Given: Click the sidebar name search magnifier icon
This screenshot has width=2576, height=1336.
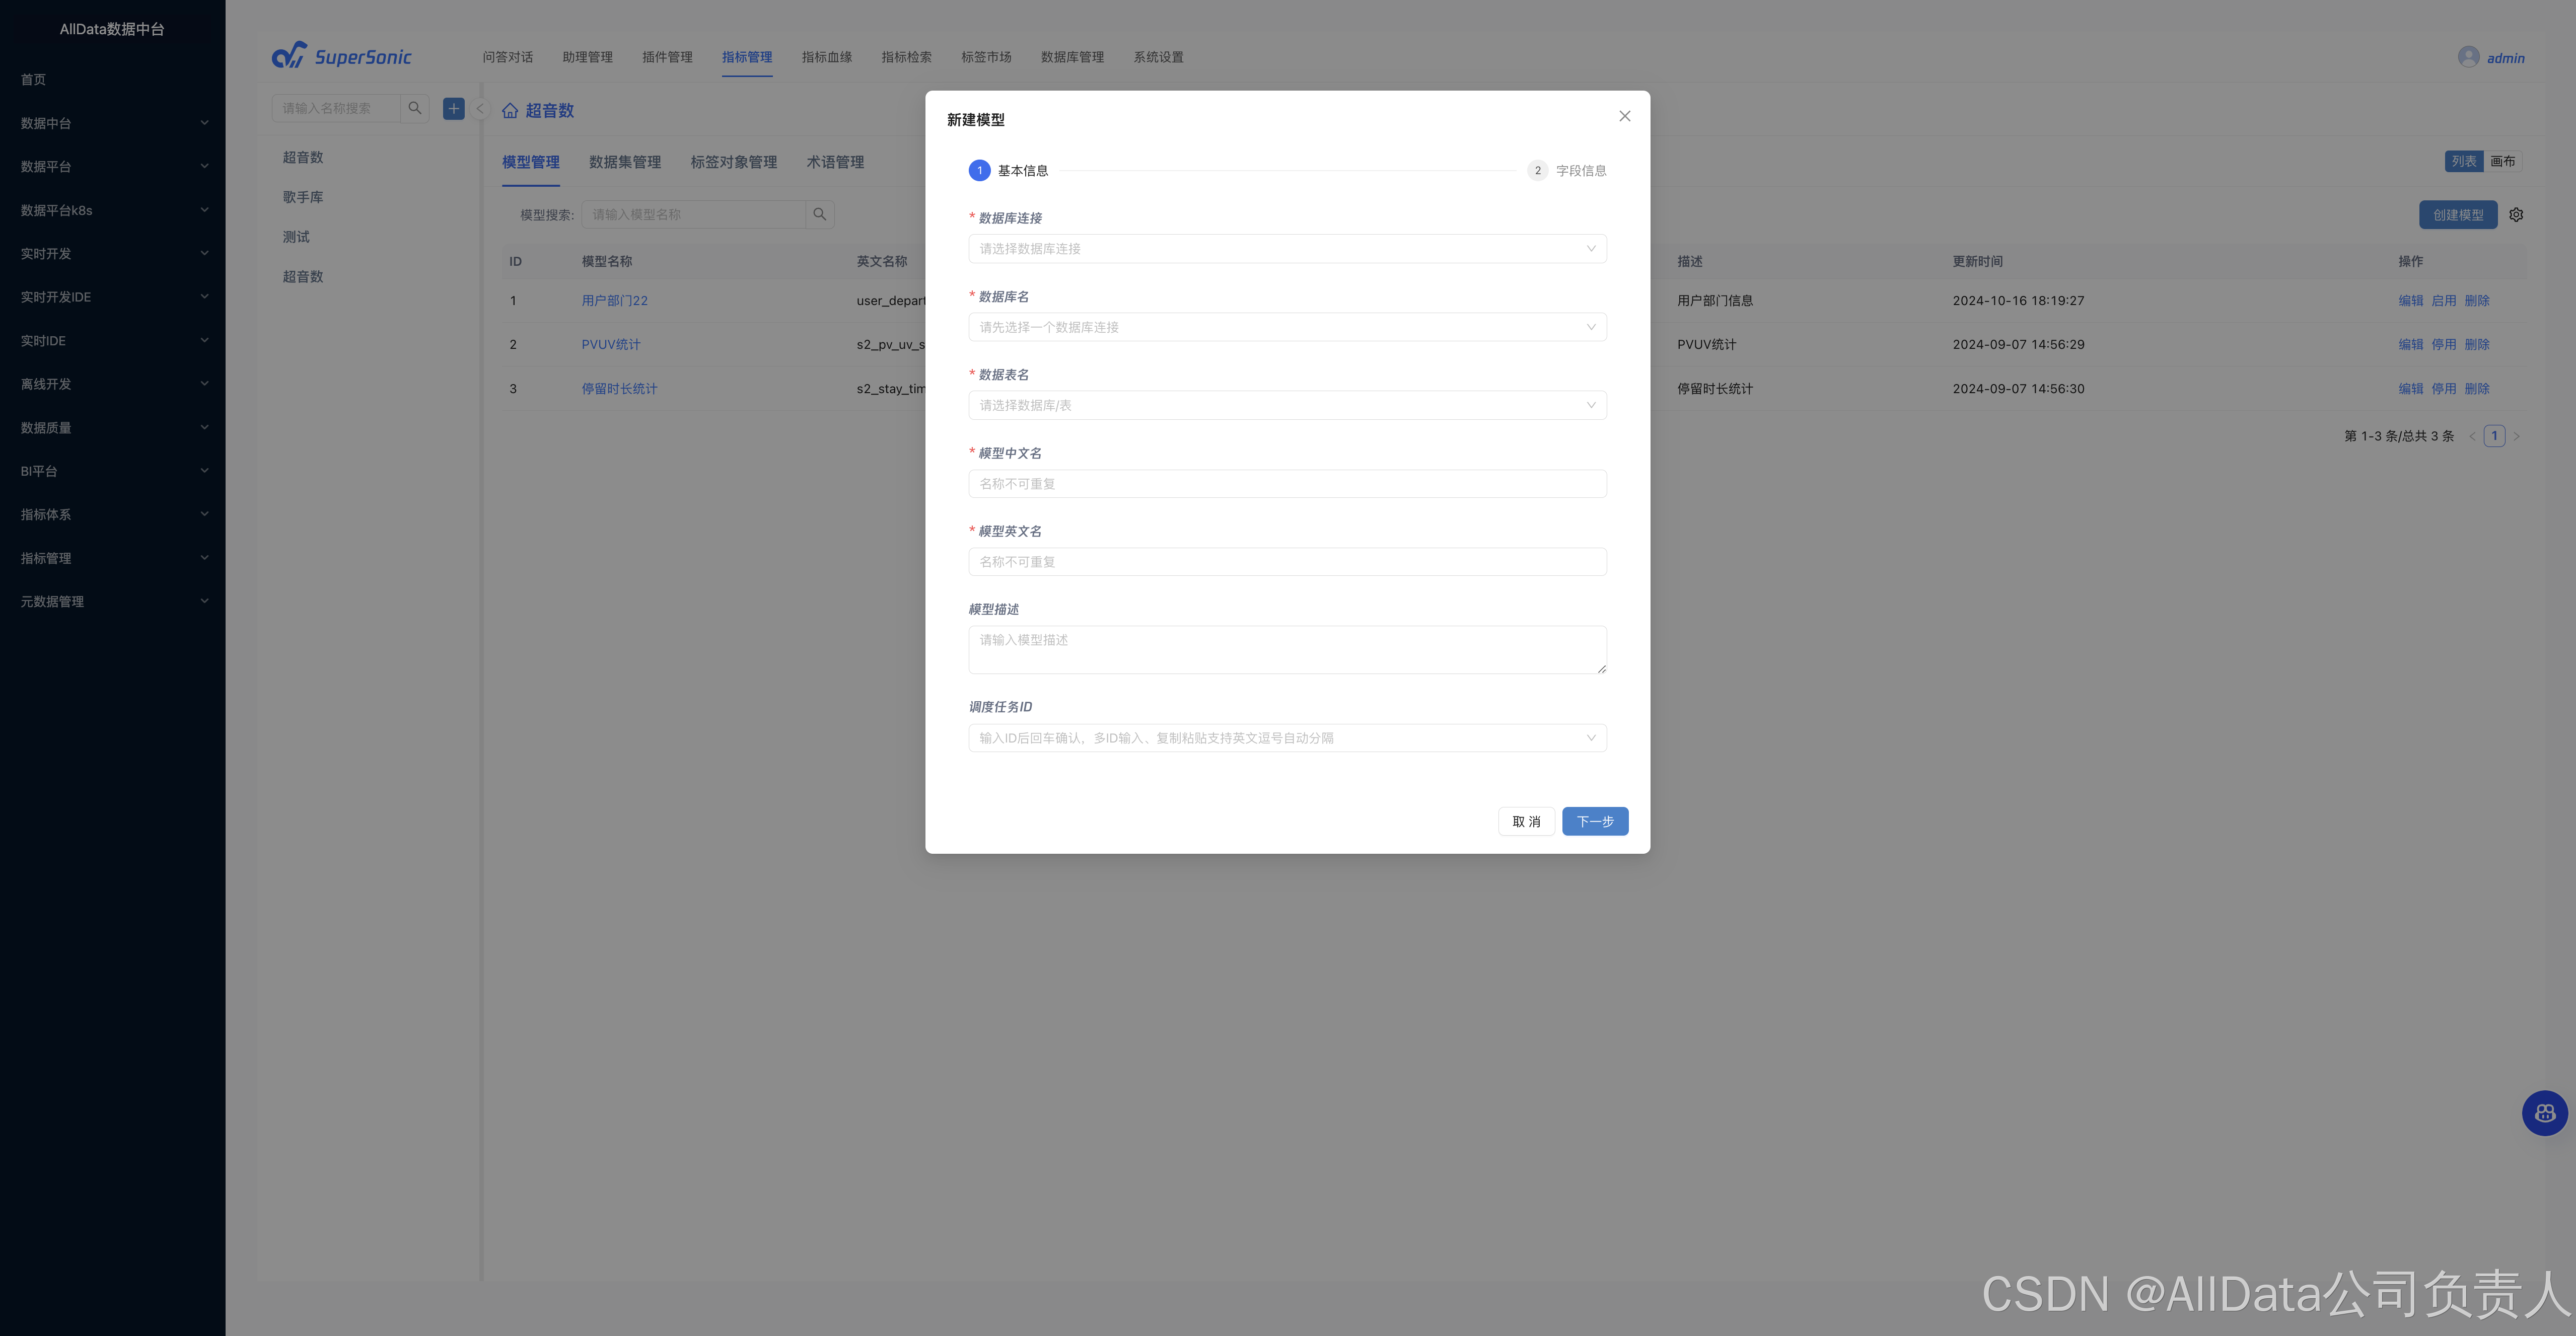Looking at the screenshot, I should pyautogui.click(x=414, y=108).
